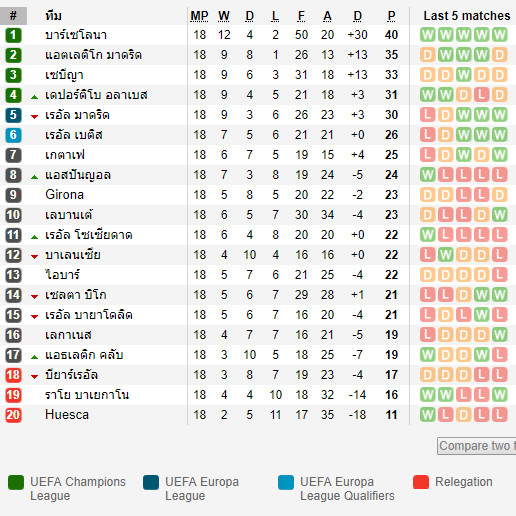516x516 pixels.
Task: Click the green UEFA Champions League legend swatch
Action: (x=16, y=482)
